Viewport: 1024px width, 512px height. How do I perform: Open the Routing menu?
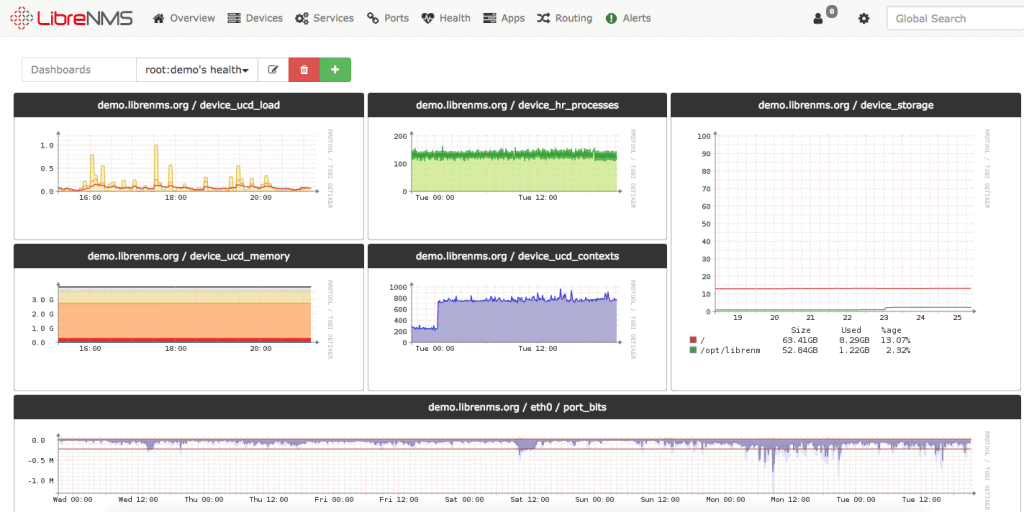pos(564,18)
